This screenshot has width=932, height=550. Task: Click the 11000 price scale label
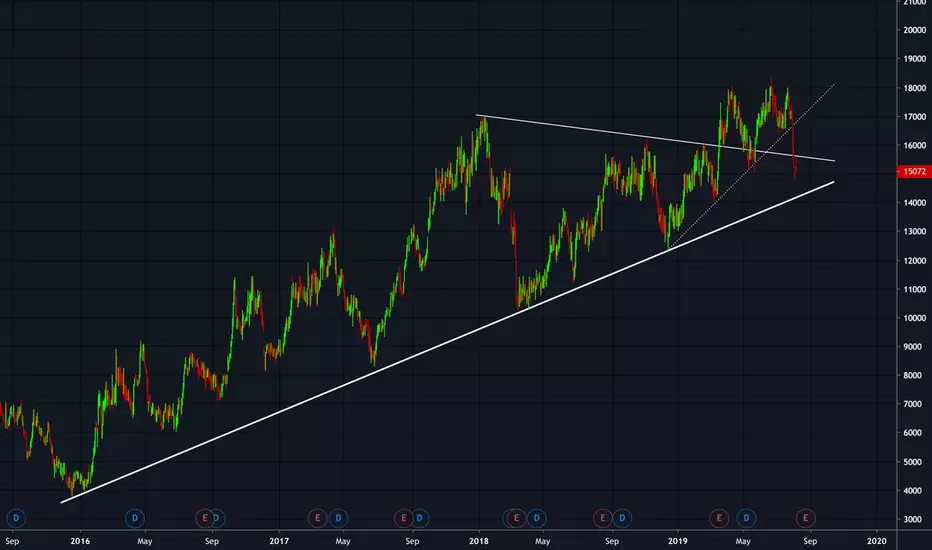[914, 290]
